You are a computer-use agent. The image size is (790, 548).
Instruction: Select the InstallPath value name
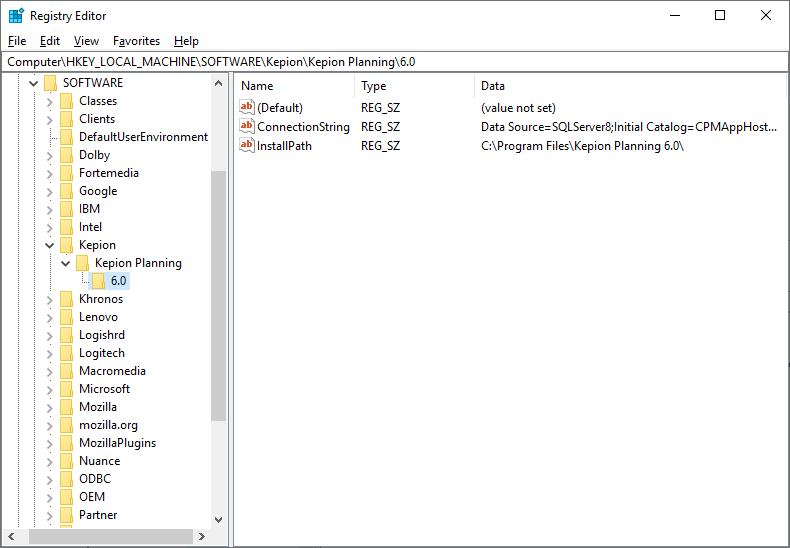point(284,146)
